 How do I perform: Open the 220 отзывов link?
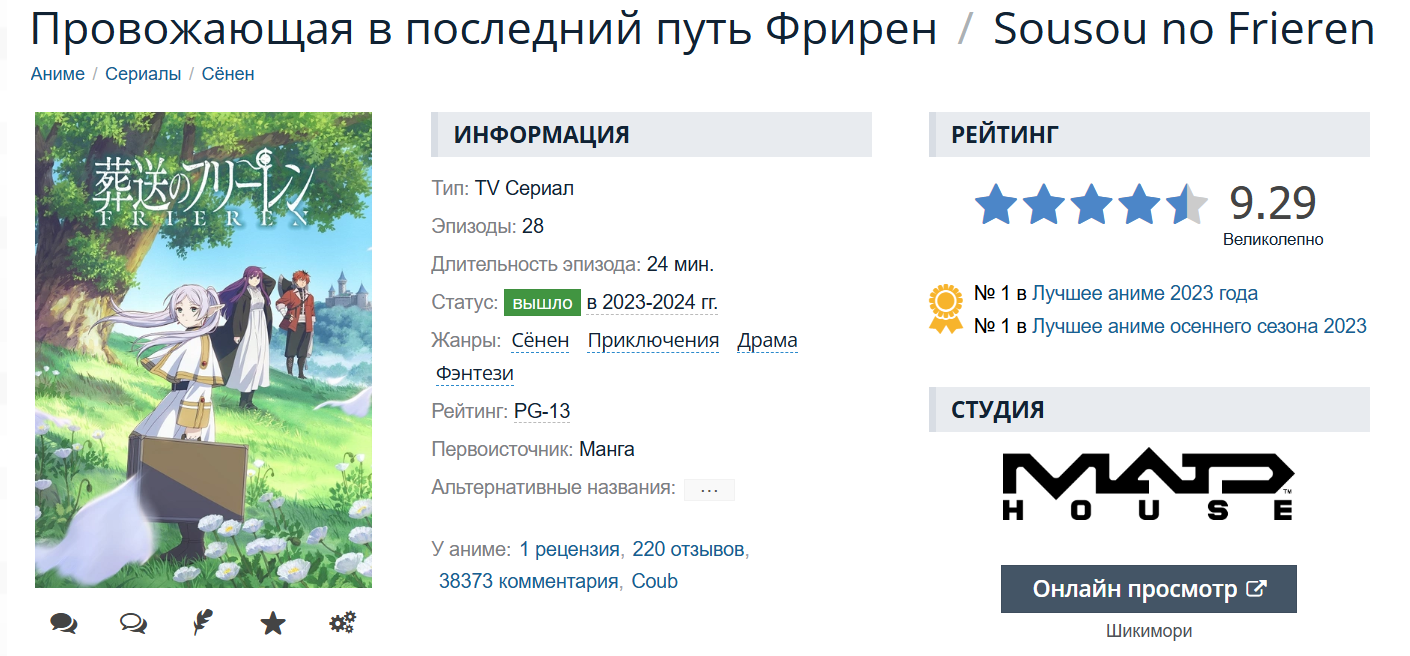tap(688, 549)
